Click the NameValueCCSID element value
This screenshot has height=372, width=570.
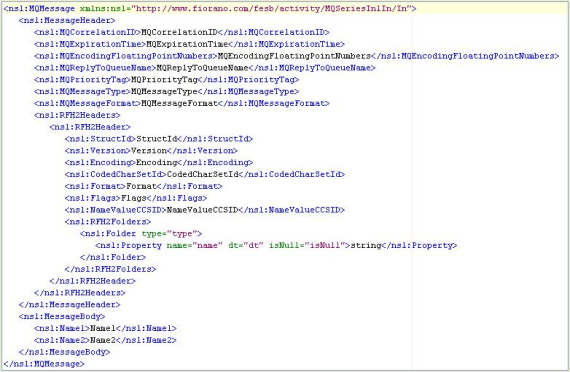click(x=202, y=210)
